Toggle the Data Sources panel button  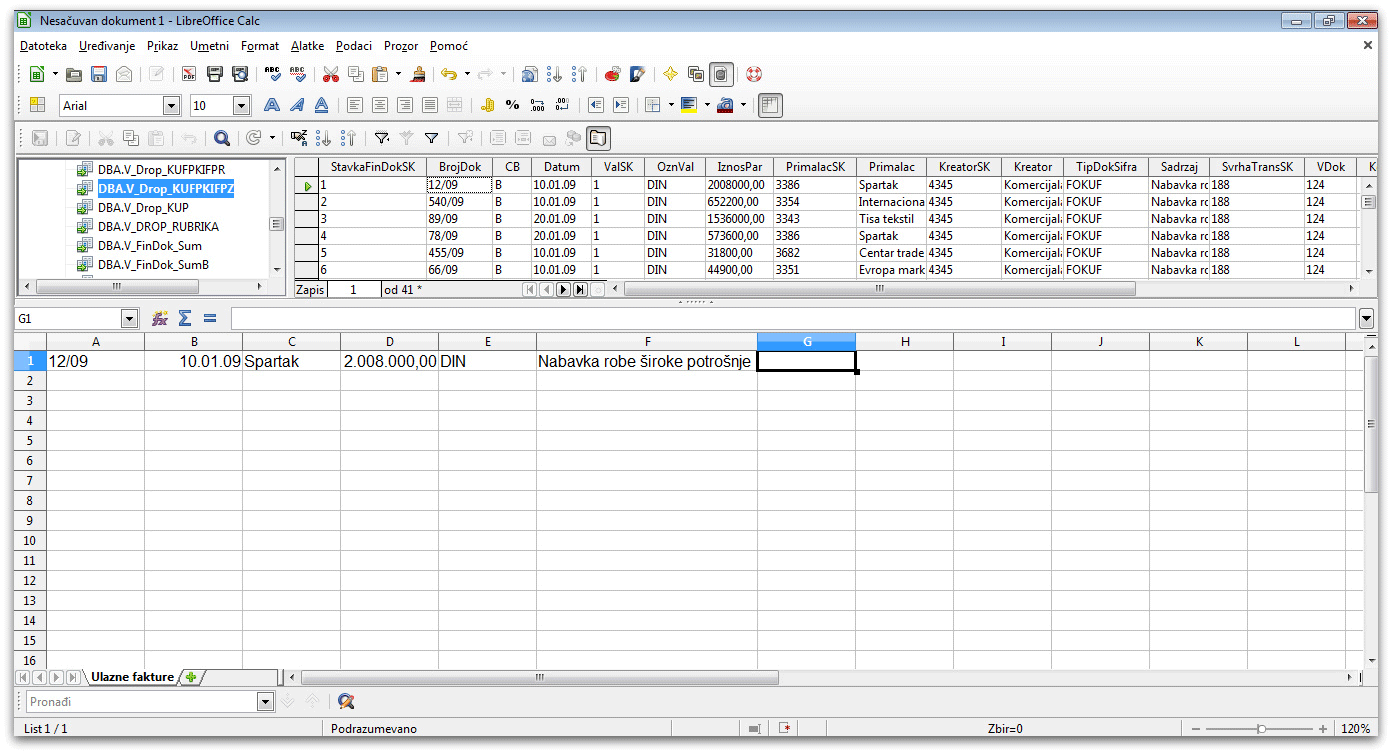[722, 74]
